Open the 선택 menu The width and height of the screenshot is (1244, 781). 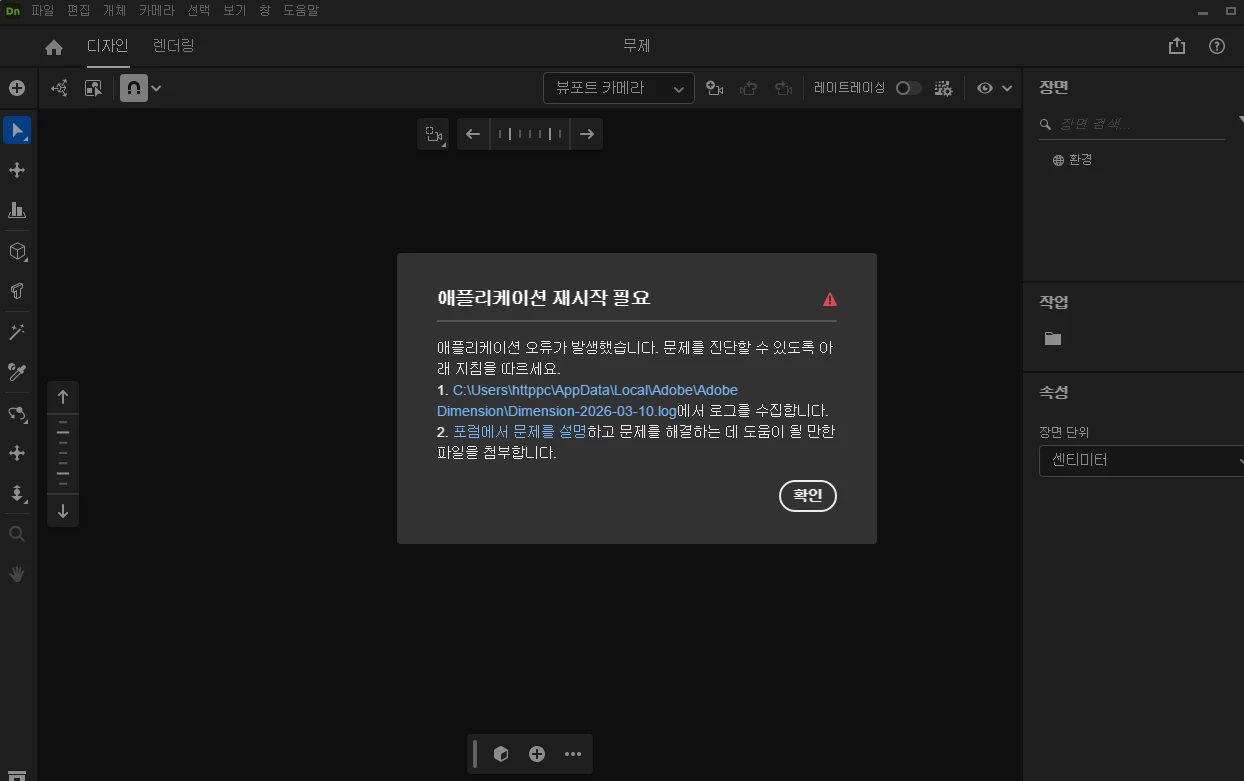click(x=199, y=11)
